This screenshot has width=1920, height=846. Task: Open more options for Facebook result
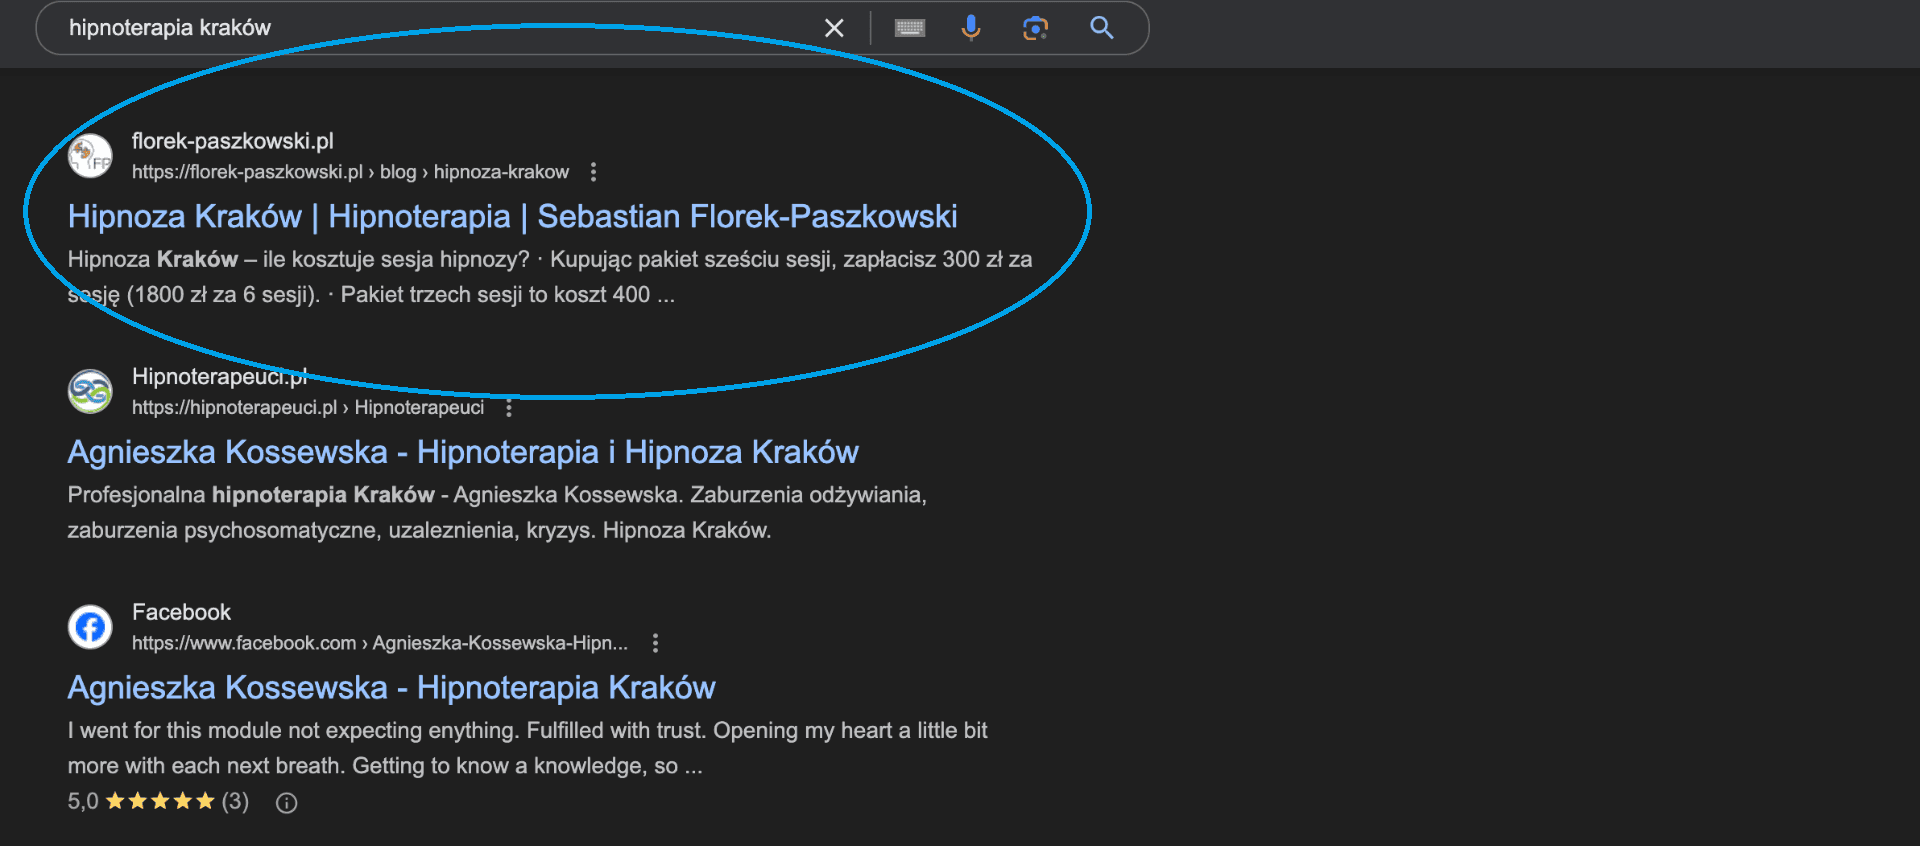[x=655, y=643]
